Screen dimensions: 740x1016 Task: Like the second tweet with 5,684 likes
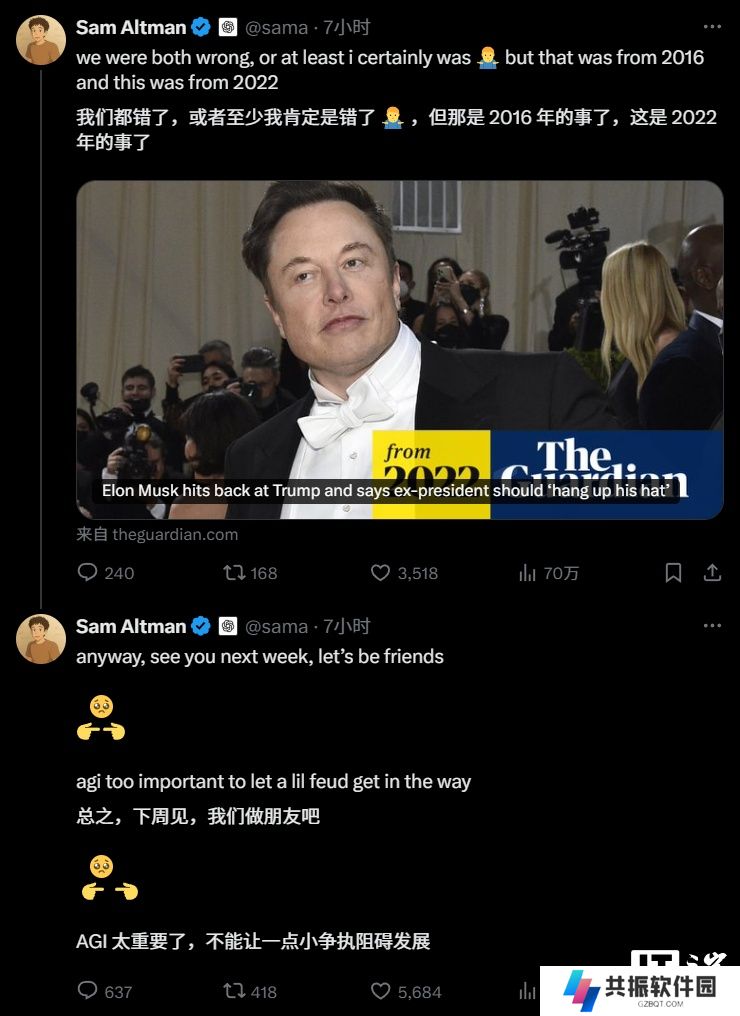tap(406, 991)
